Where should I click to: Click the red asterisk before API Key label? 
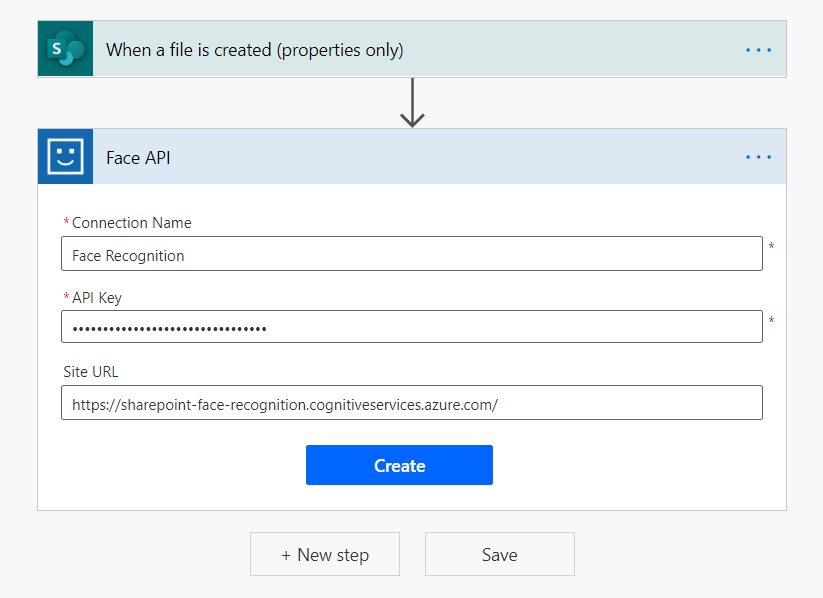point(66,298)
